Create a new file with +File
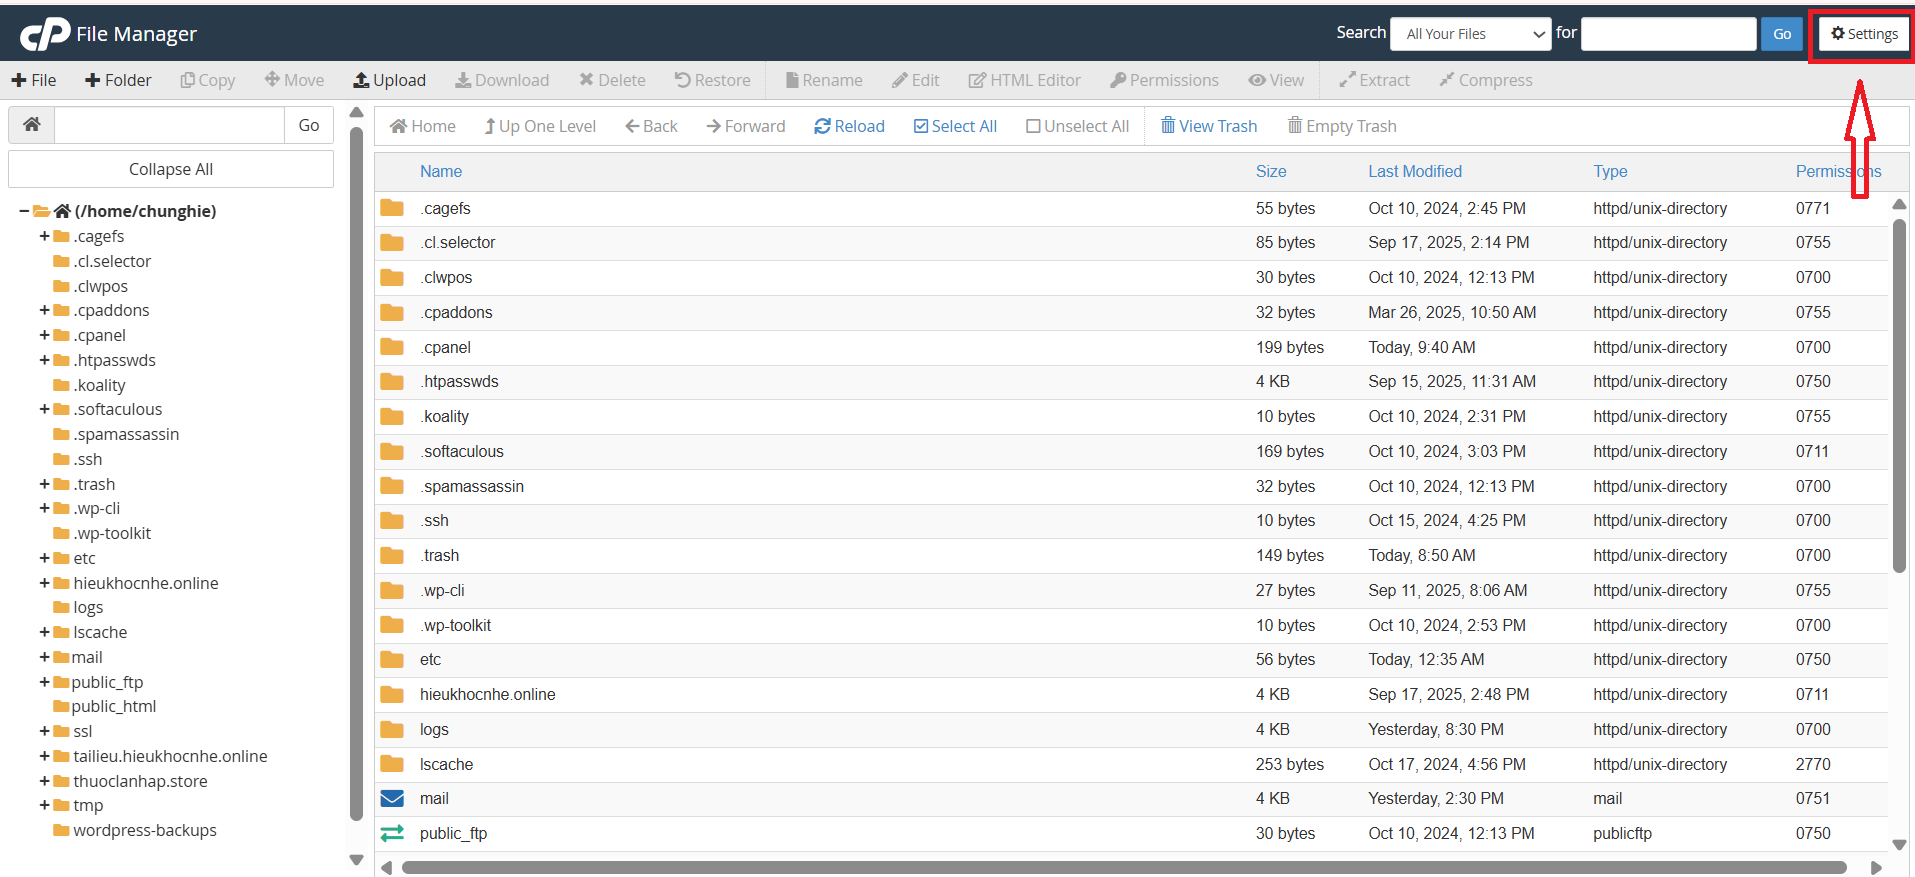The image size is (1915, 877). coord(33,80)
